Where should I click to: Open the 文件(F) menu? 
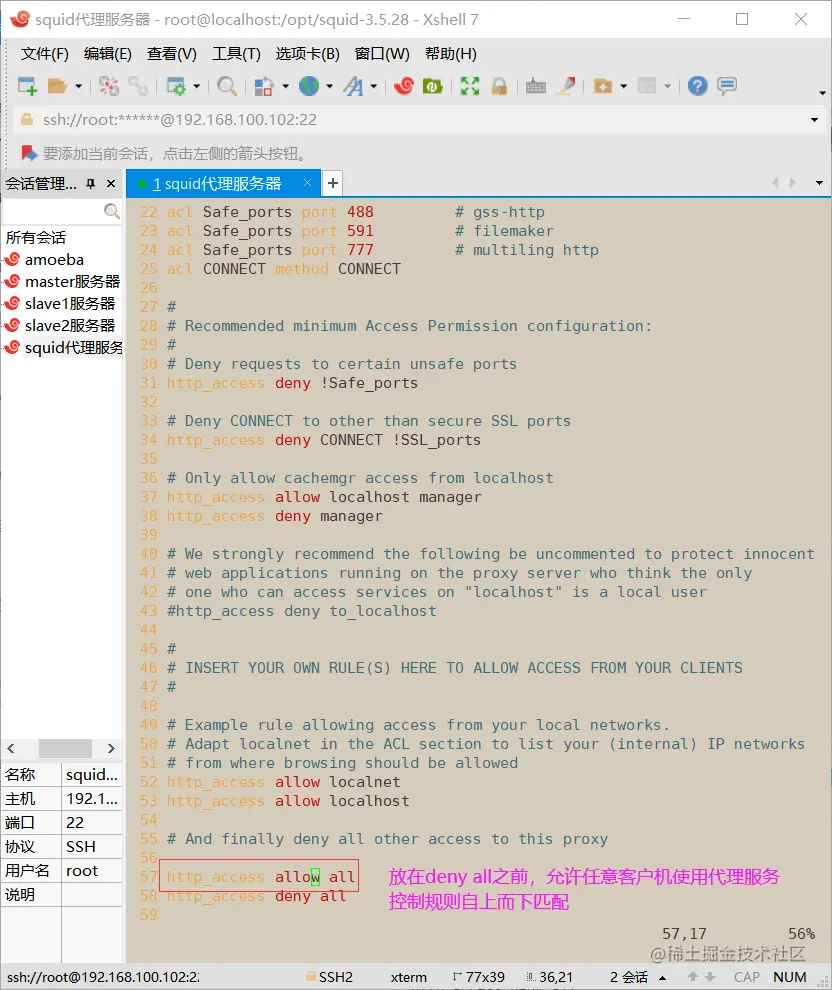[44, 54]
